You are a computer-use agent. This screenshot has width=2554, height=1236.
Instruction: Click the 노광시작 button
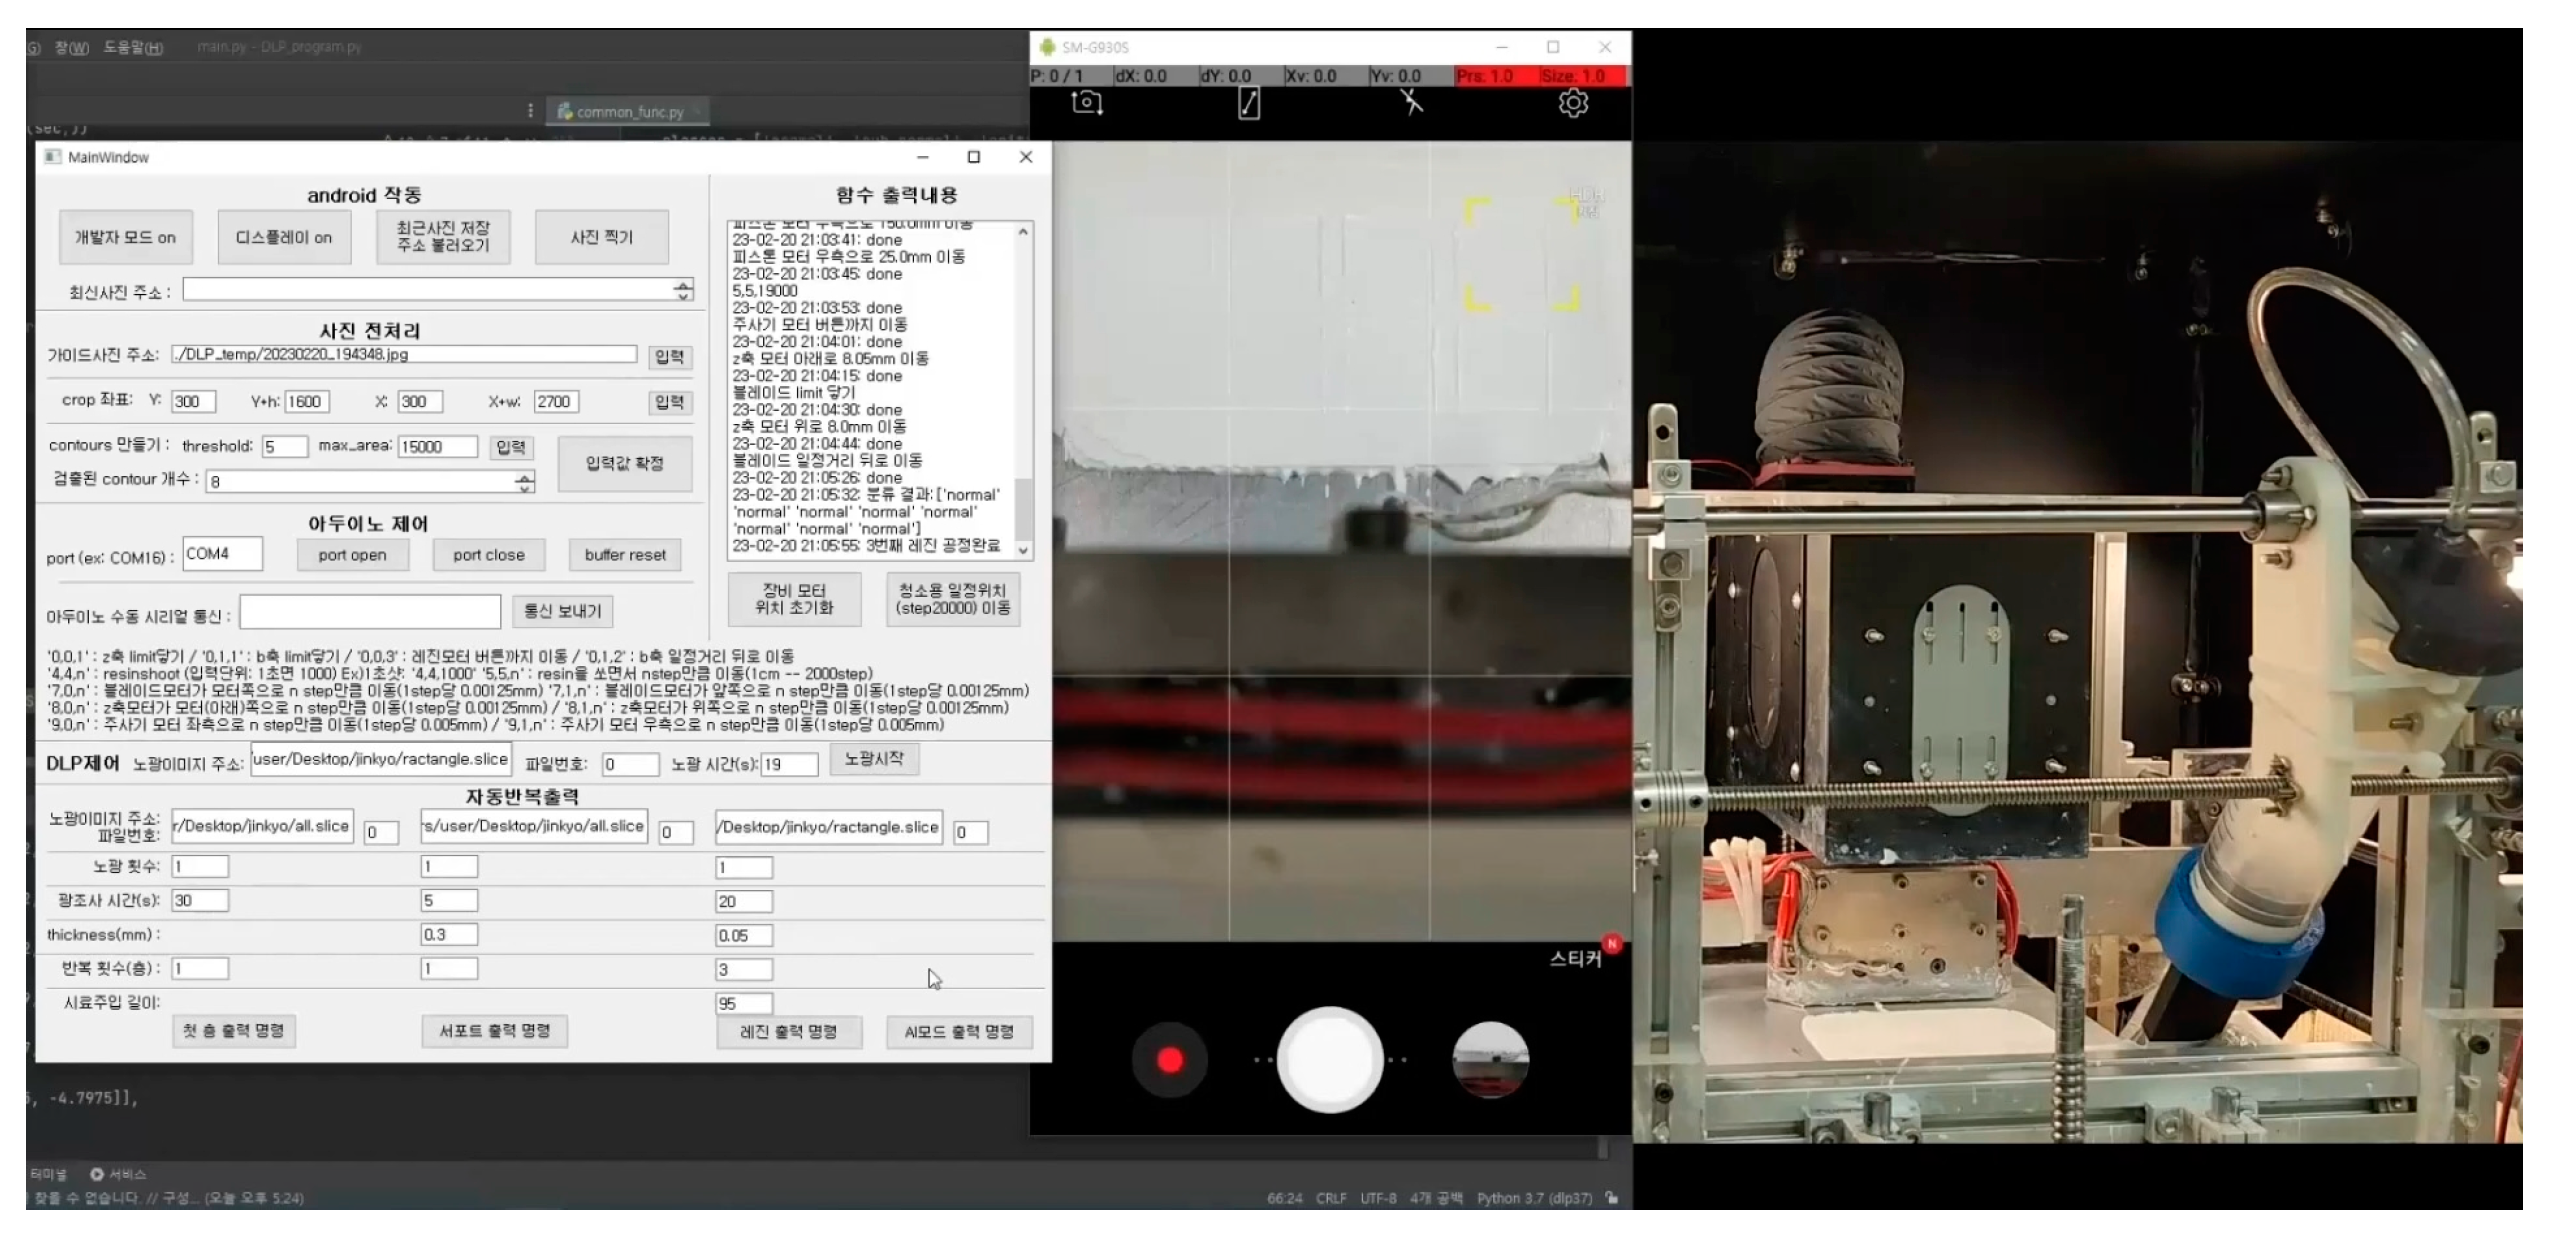pyautogui.click(x=874, y=759)
